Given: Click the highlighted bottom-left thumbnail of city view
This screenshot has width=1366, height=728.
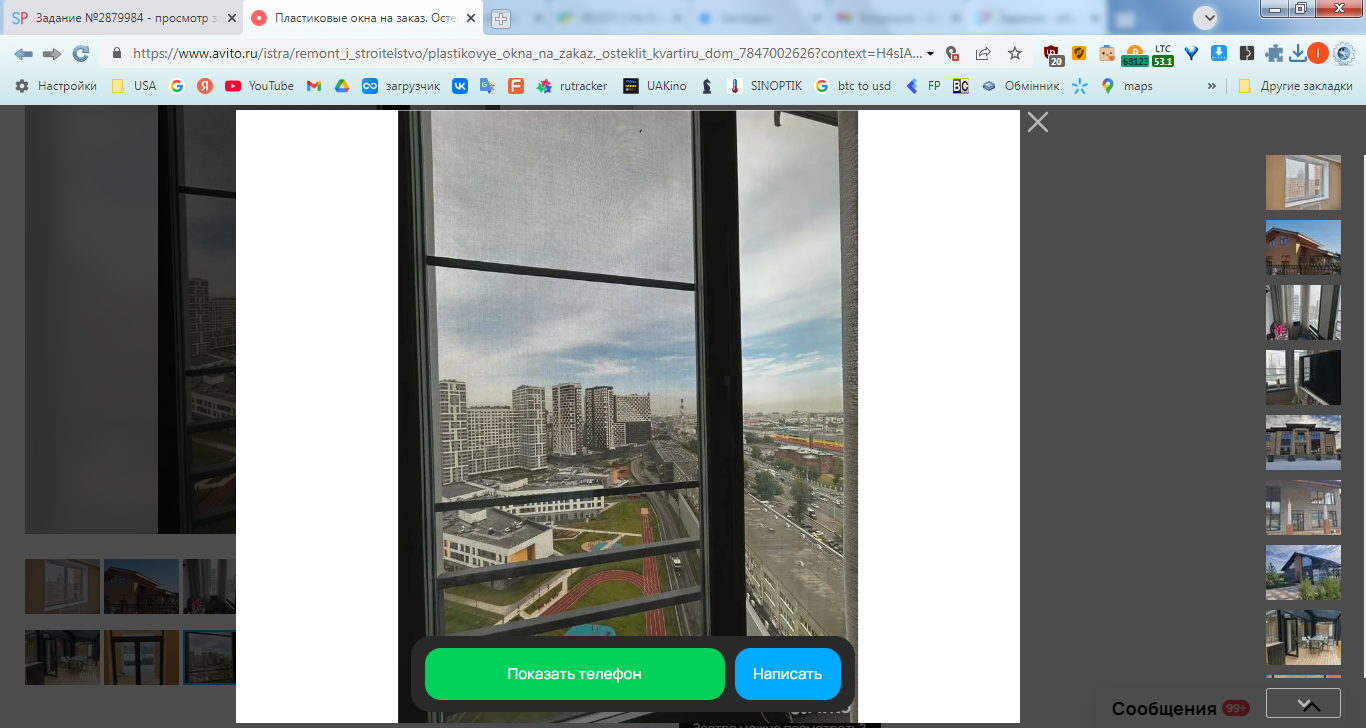Looking at the screenshot, I should pyautogui.click(x=209, y=657).
